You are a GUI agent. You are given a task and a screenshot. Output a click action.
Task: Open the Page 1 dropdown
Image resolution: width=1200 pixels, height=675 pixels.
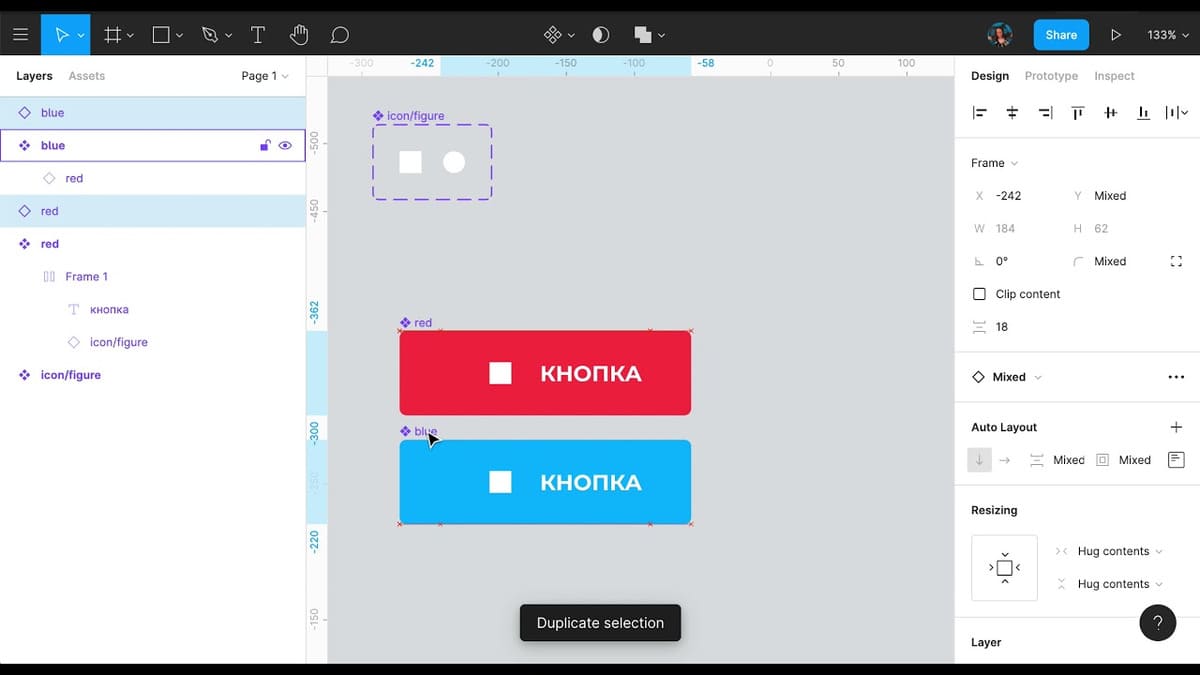coord(264,76)
